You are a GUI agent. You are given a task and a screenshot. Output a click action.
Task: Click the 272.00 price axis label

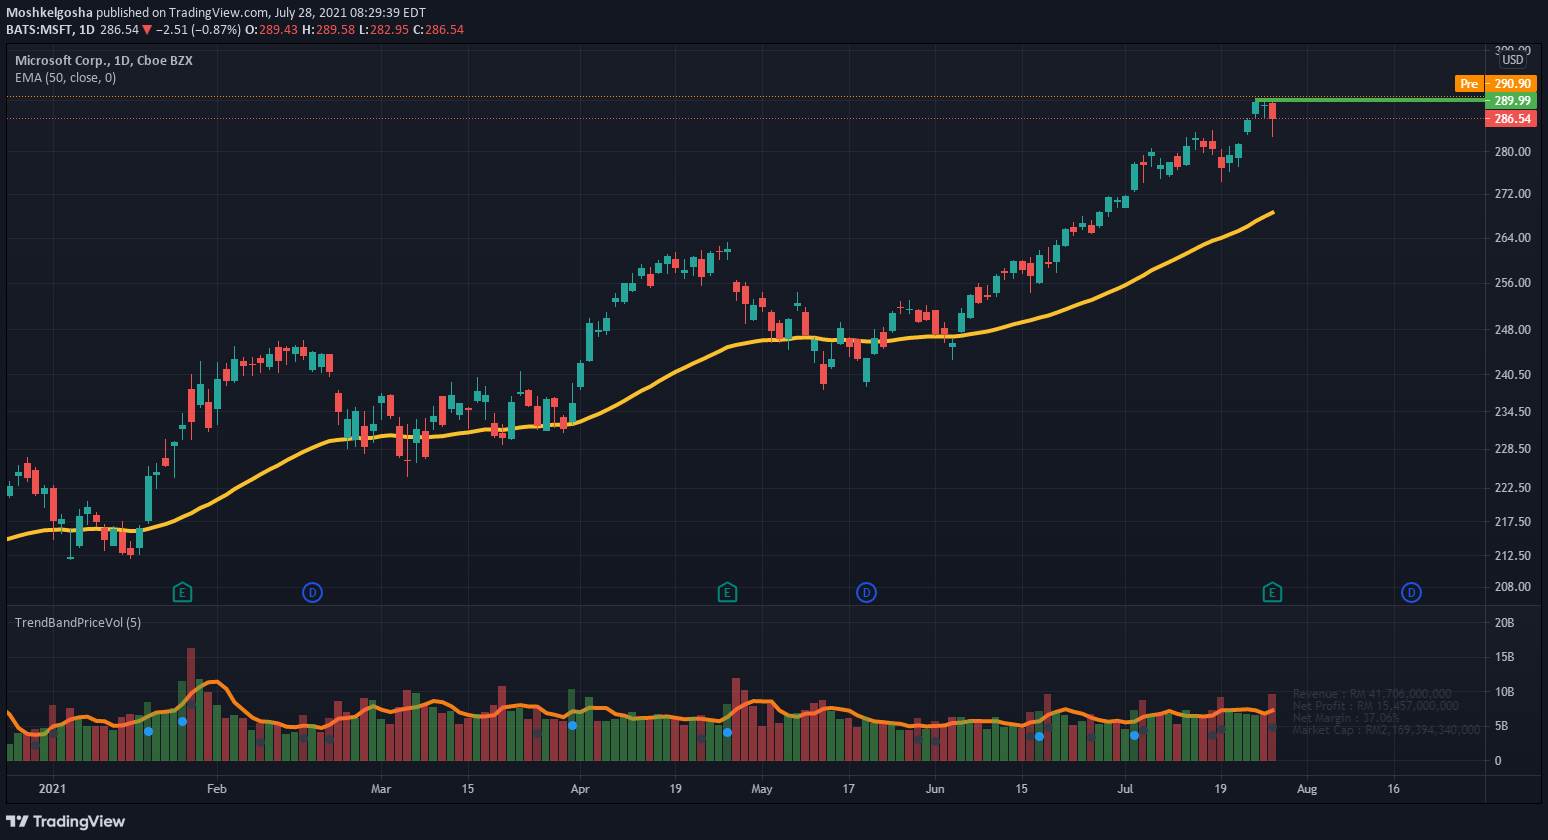(x=1512, y=194)
